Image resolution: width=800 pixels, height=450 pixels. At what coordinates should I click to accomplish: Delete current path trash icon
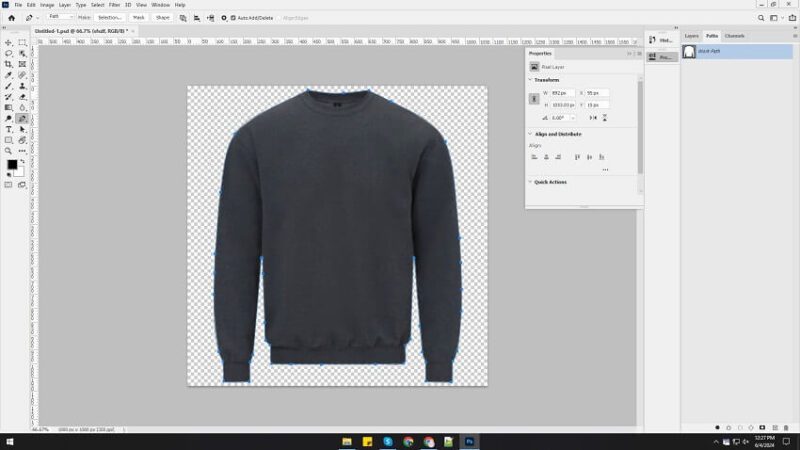point(786,428)
